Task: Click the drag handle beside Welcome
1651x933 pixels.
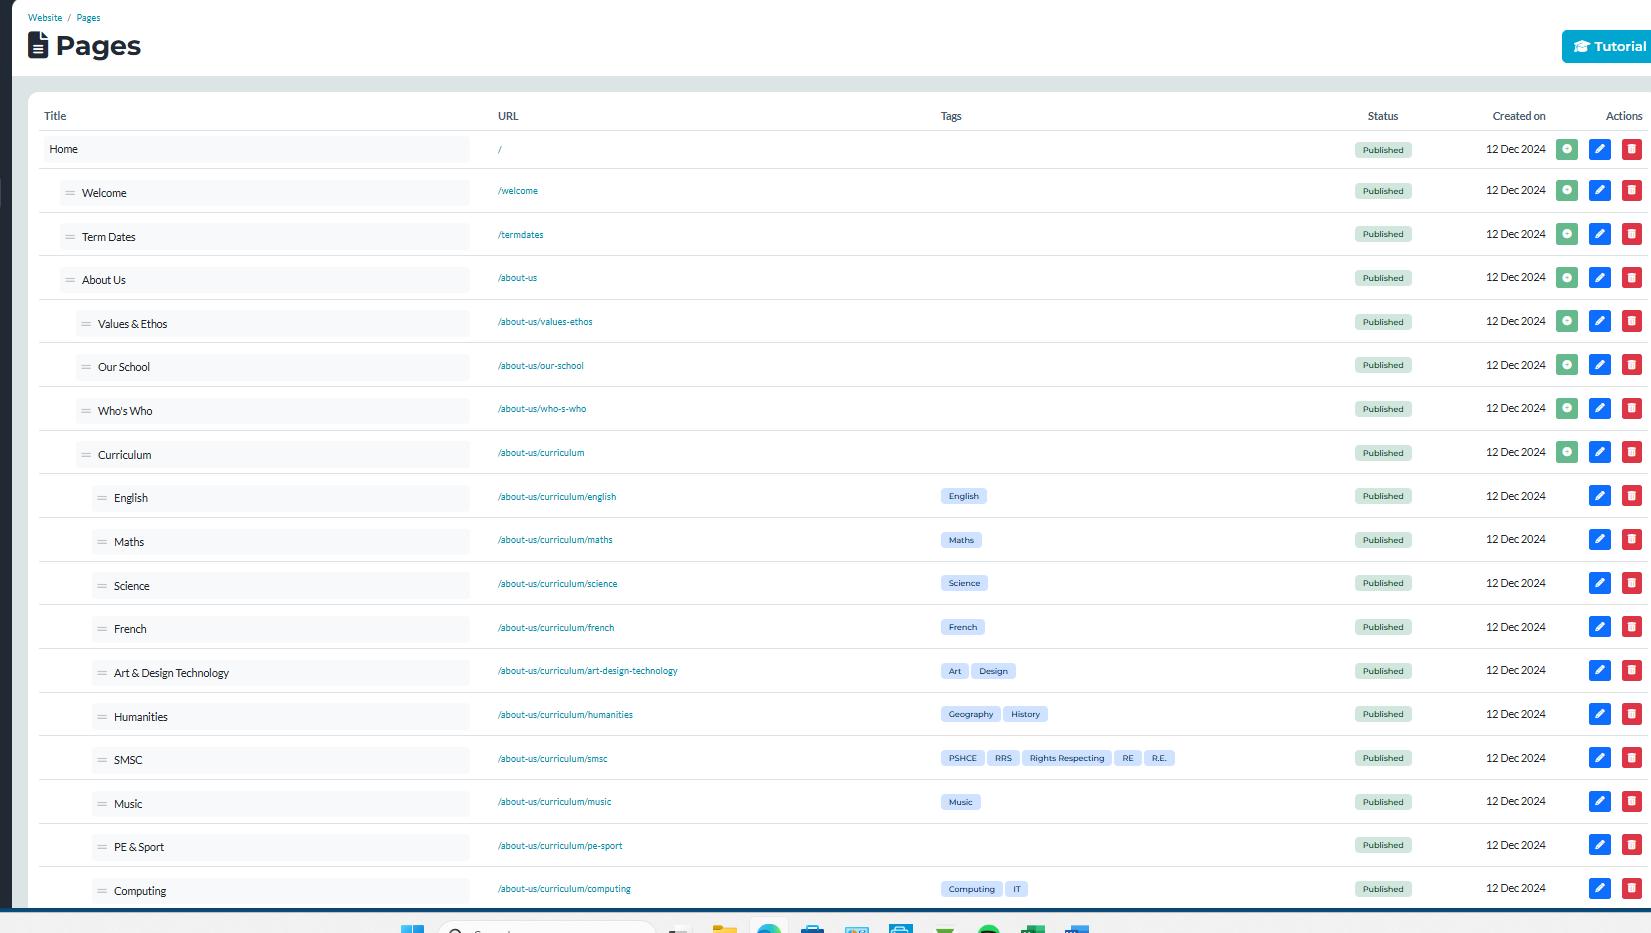Action: pos(70,193)
